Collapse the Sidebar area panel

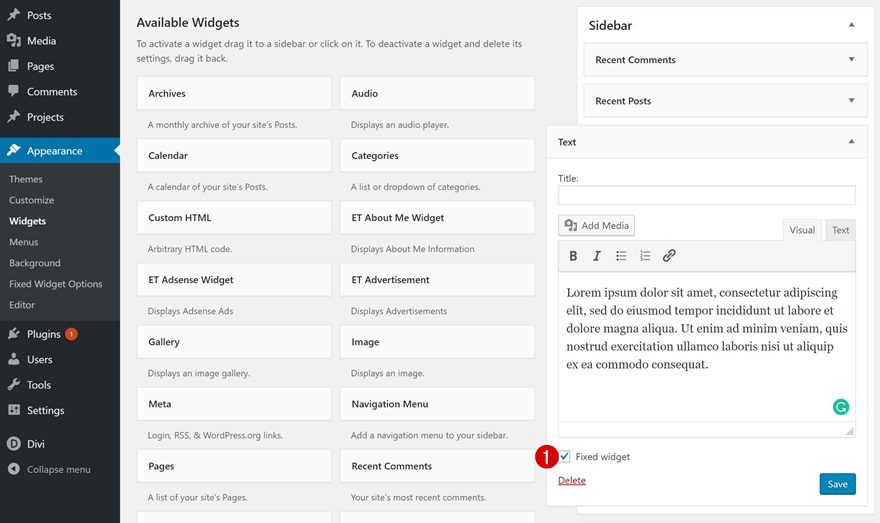point(851,25)
